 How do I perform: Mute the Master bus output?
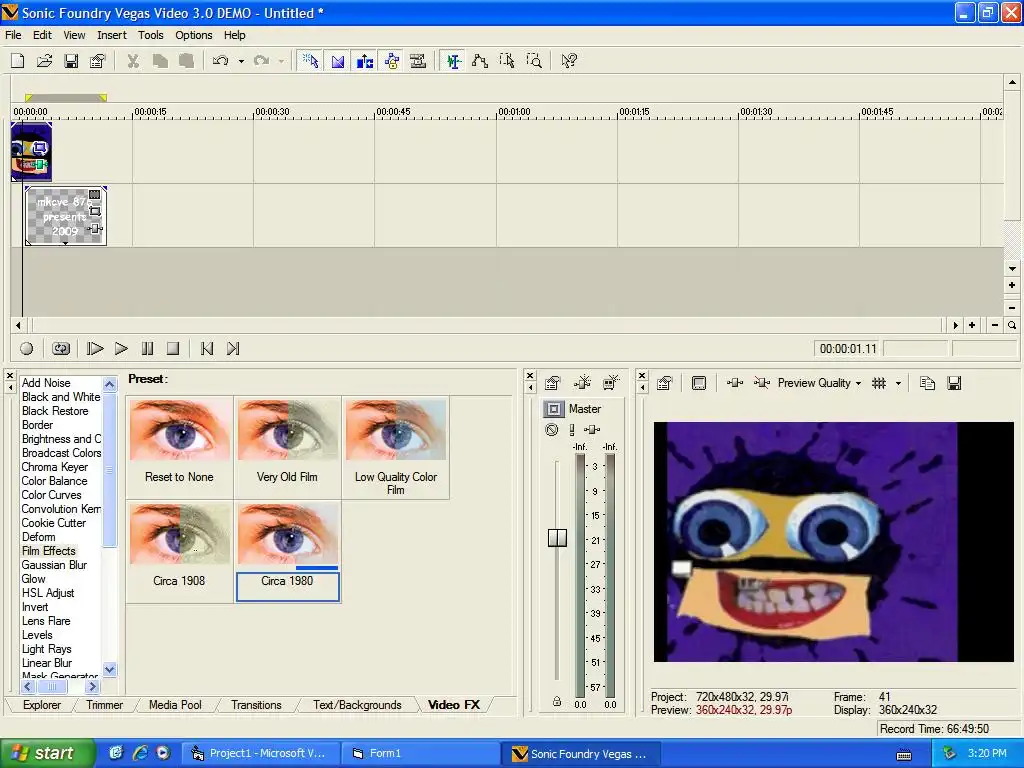click(x=552, y=430)
